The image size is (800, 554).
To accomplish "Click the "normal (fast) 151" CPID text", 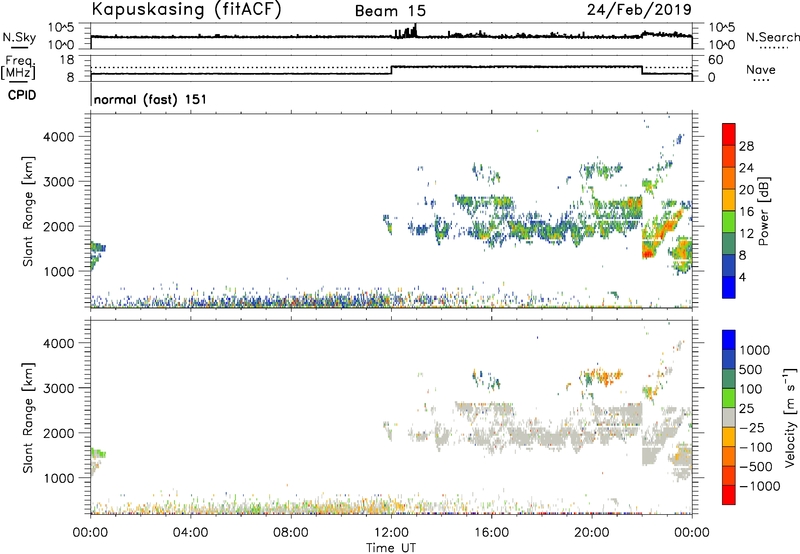I will tap(151, 99).
